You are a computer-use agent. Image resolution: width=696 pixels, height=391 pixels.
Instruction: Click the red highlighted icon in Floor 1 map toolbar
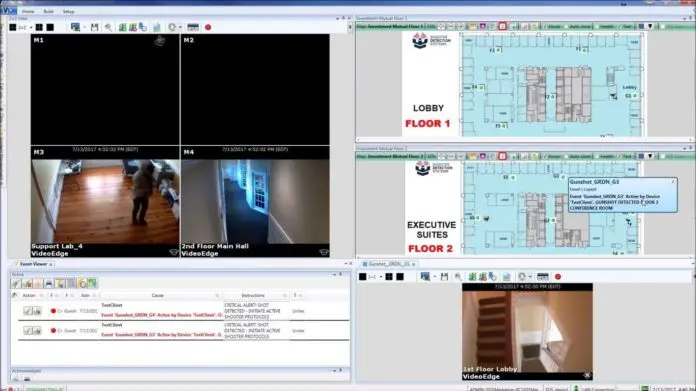(x=502, y=27)
